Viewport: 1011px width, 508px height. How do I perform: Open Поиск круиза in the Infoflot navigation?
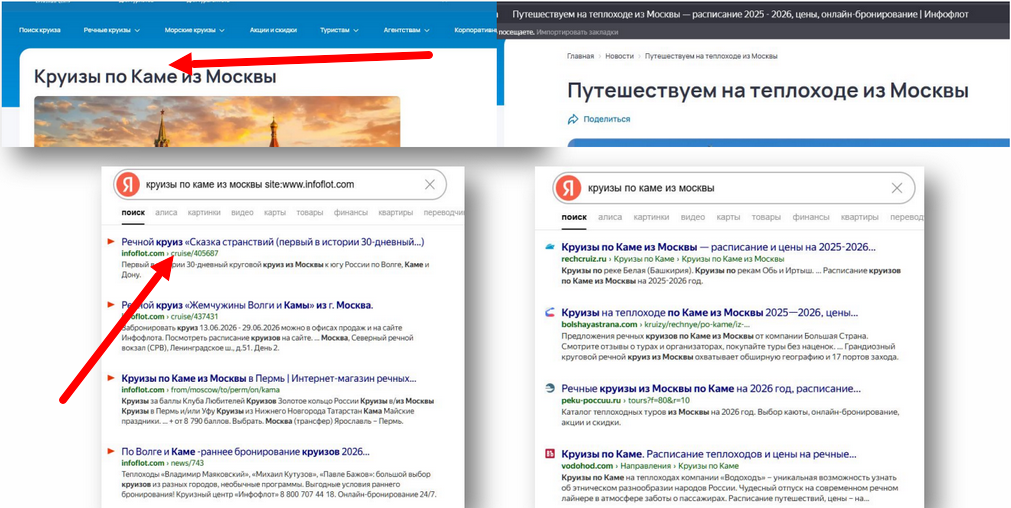tap(40, 30)
